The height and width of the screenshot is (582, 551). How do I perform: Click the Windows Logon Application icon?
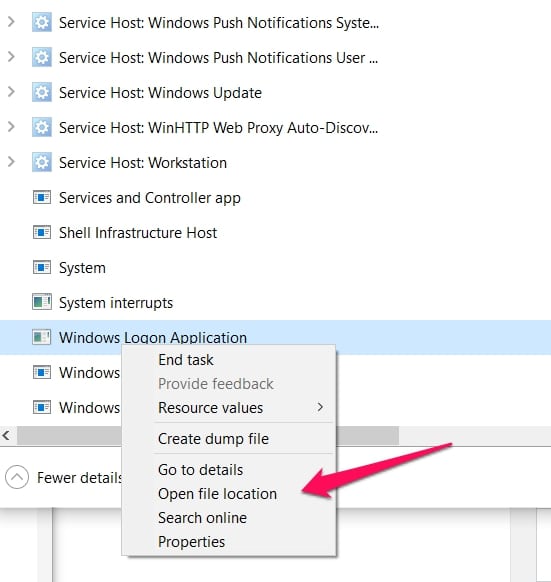tap(42, 337)
